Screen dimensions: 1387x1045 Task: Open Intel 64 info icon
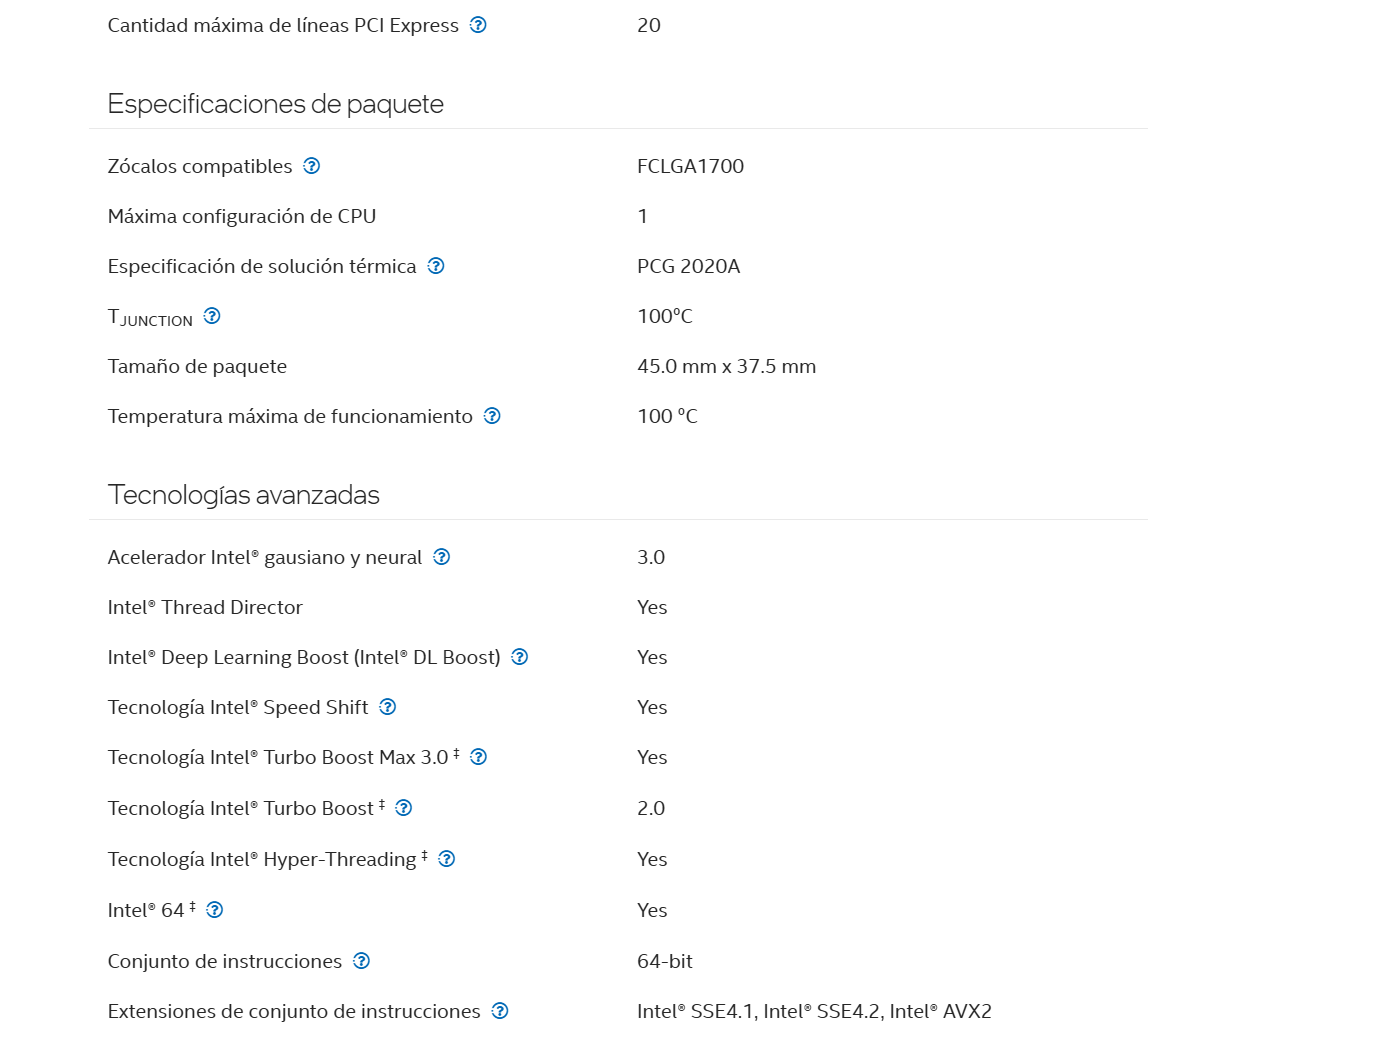[x=215, y=910]
